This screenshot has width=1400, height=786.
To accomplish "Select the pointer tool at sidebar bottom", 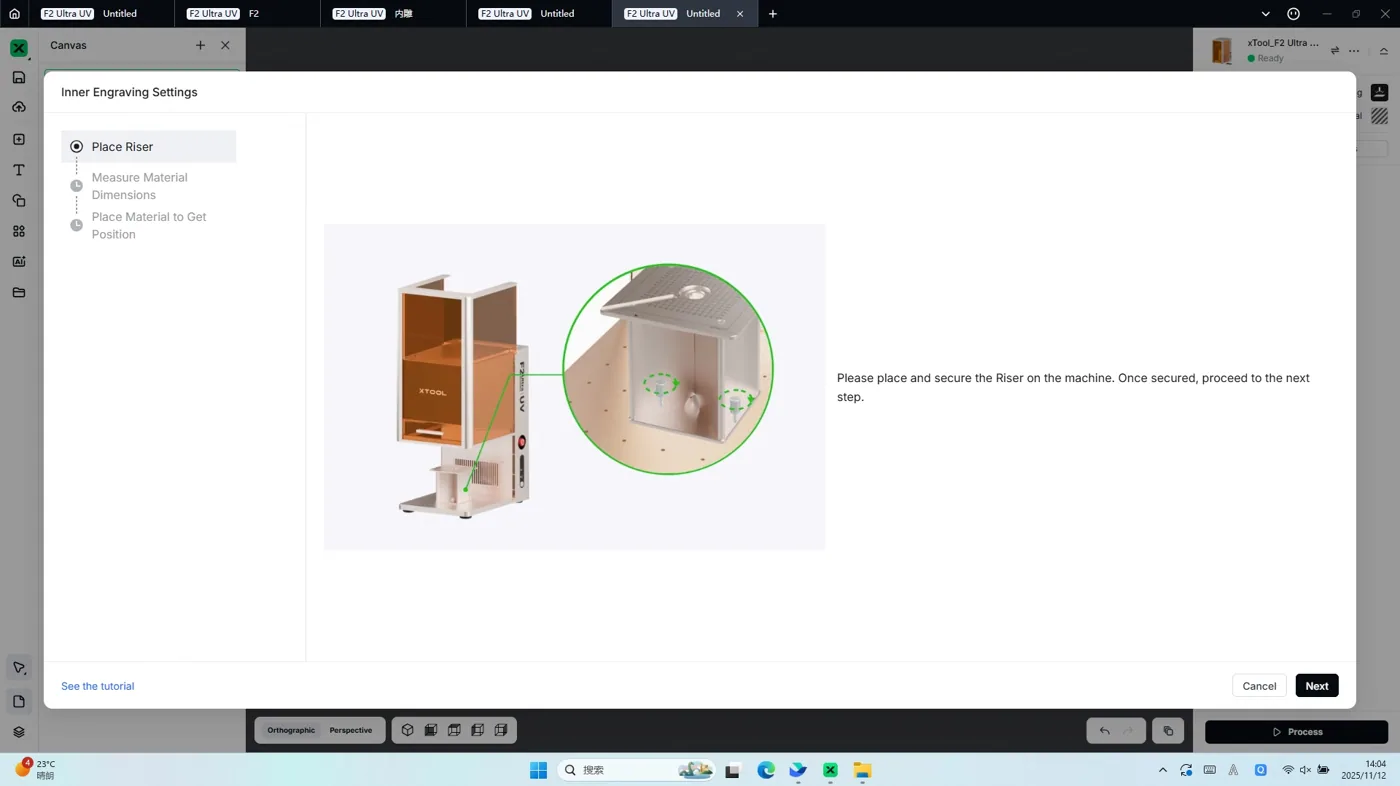I will (x=19, y=668).
